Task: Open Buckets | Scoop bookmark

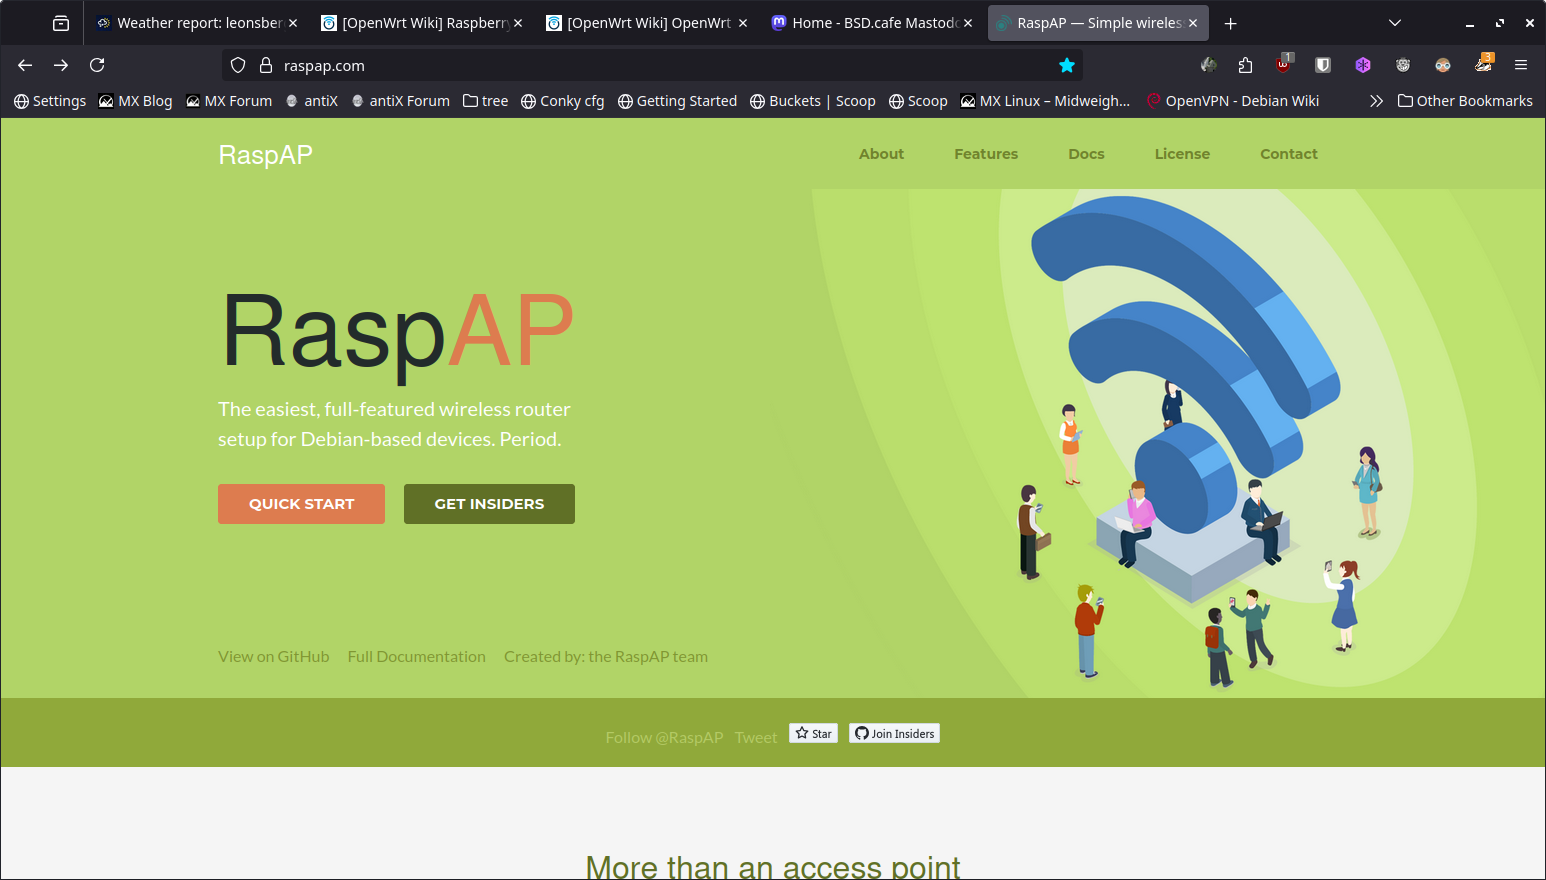Action: click(813, 101)
